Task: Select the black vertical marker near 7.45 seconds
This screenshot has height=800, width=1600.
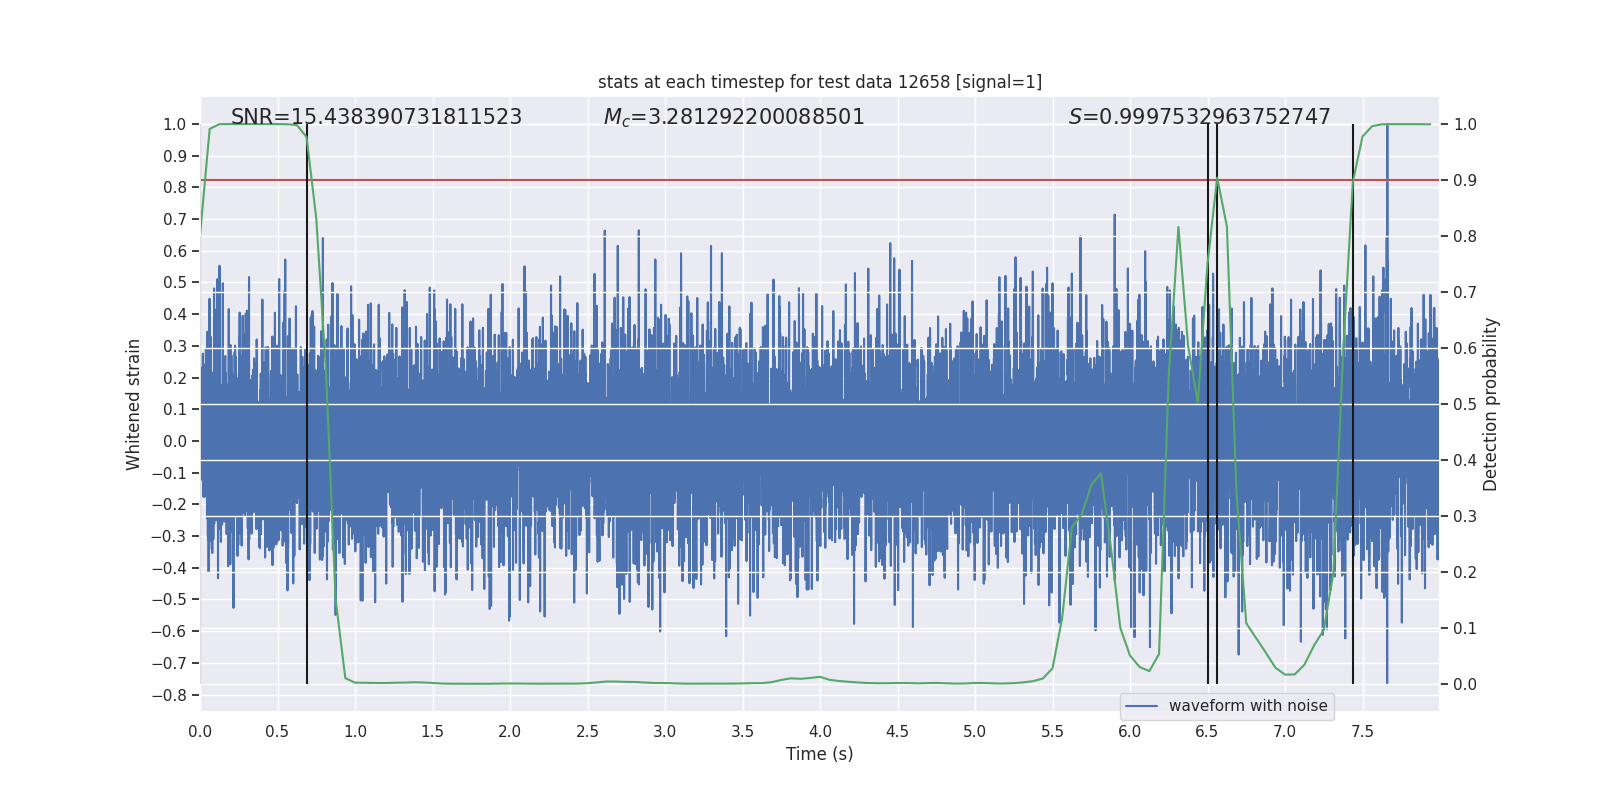Action: 1353,400
